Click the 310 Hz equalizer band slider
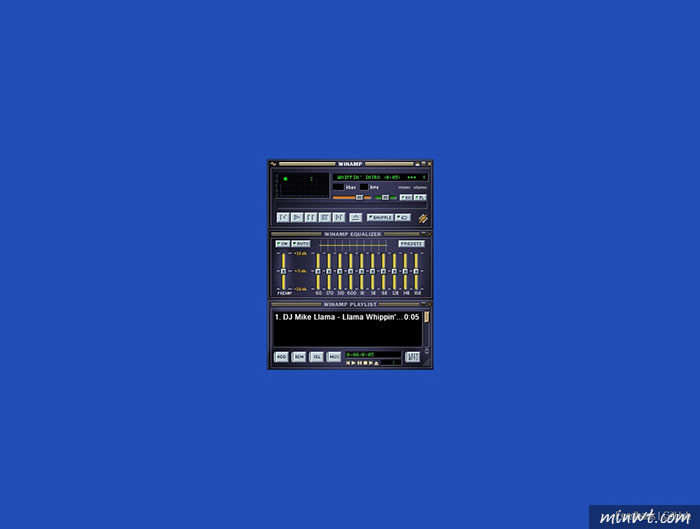Image resolution: width=700 pixels, height=529 pixels. pyautogui.click(x=340, y=271)
